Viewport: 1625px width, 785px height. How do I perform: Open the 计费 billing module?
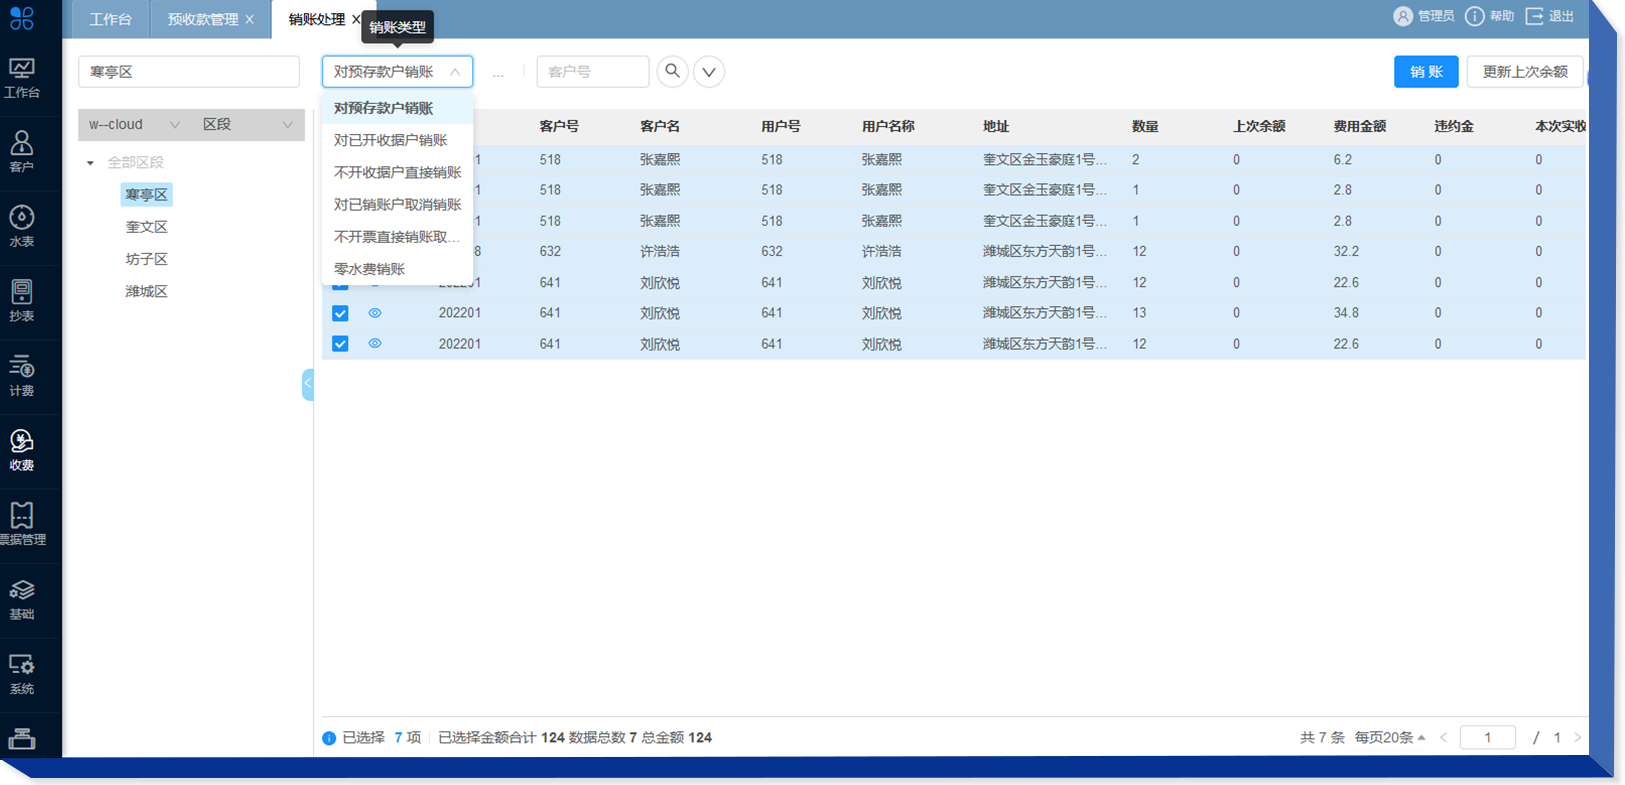pyautogui.click(x=21, y=375)
